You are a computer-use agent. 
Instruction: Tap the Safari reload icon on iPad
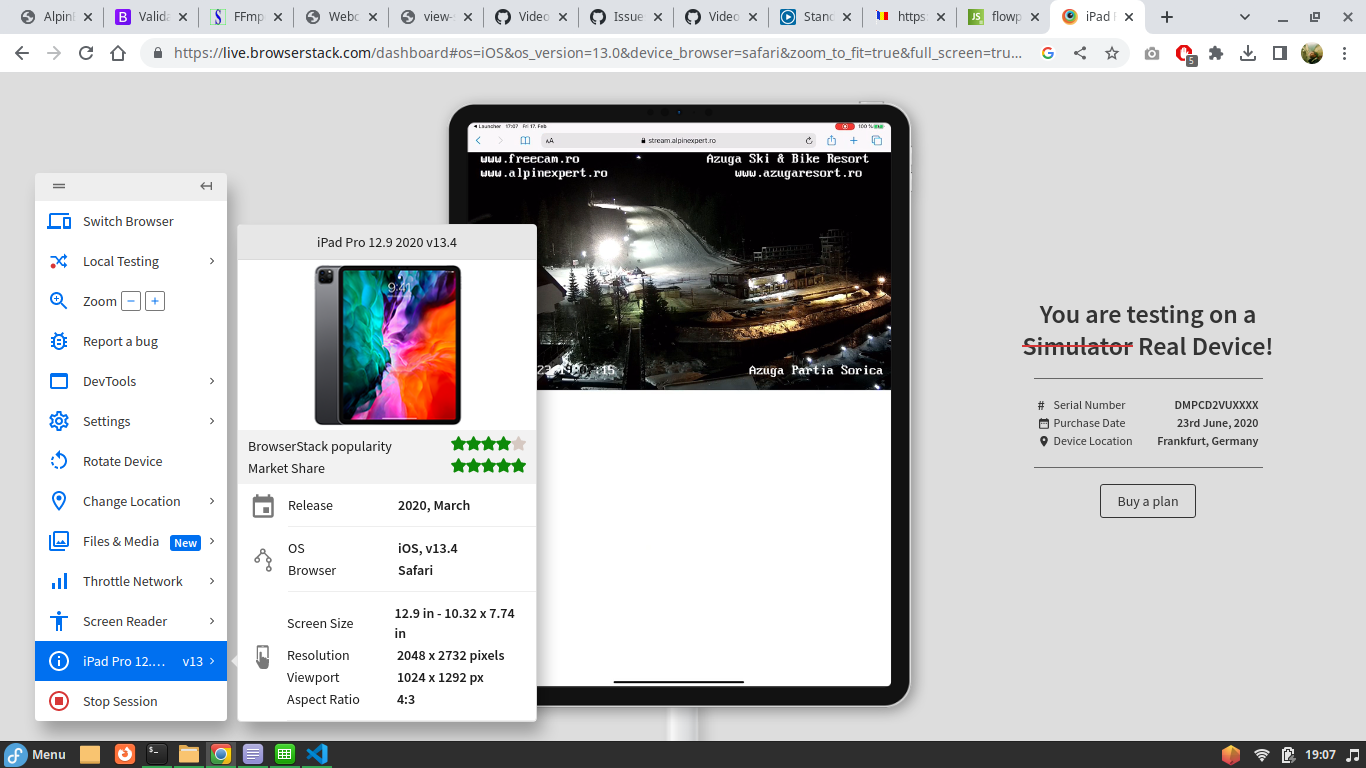pyautogui.click(x=809, y=141)
